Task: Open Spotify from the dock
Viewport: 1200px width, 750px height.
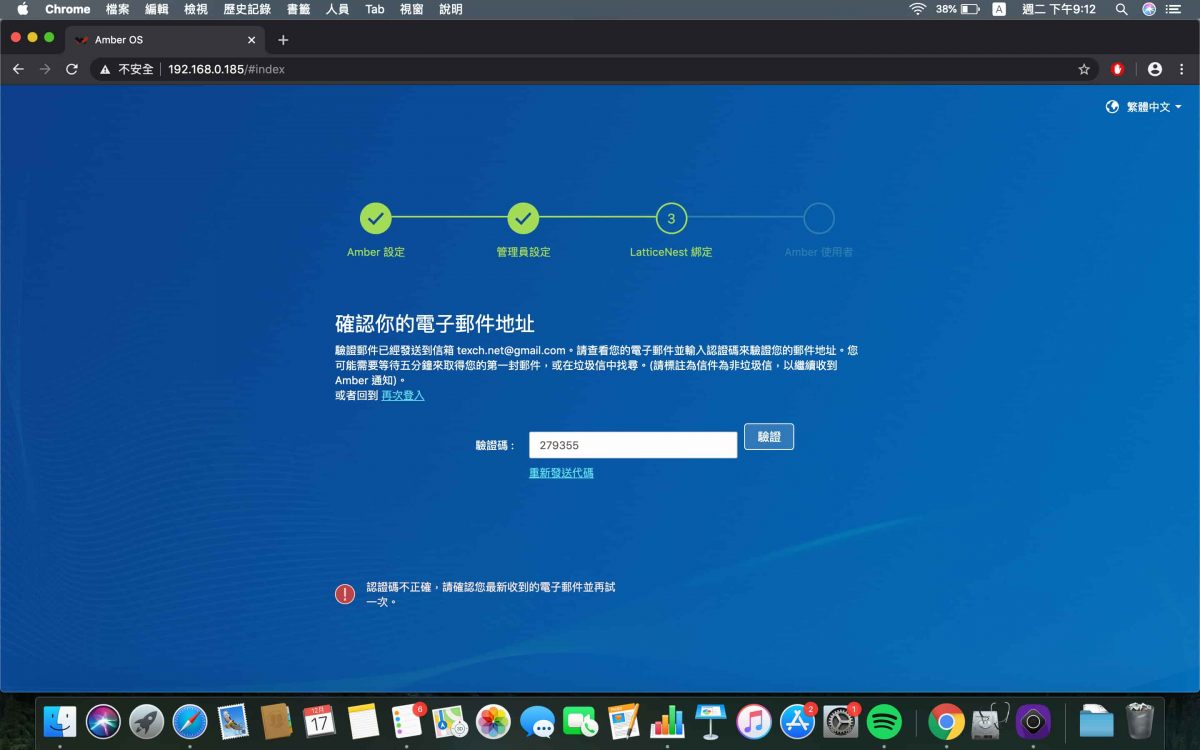Action: tap(884, 721)
